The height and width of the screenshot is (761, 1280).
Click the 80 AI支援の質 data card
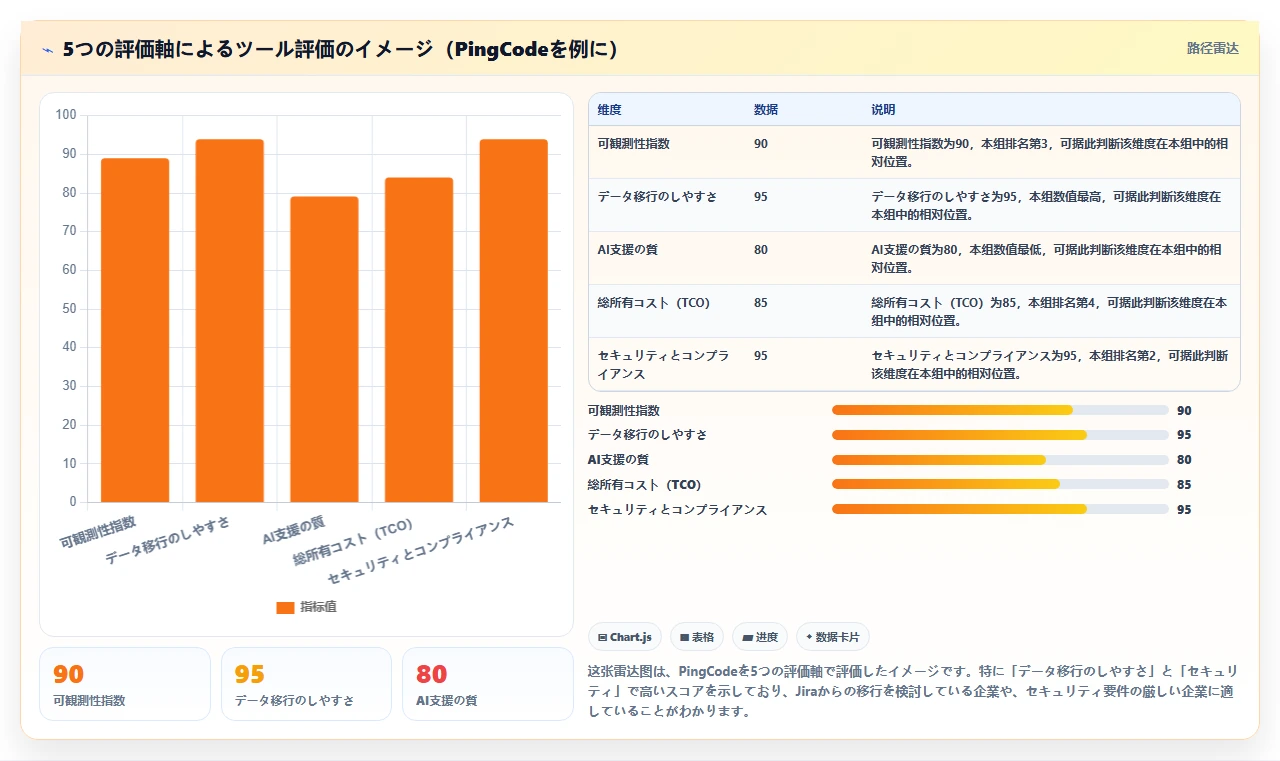[488, 684]
